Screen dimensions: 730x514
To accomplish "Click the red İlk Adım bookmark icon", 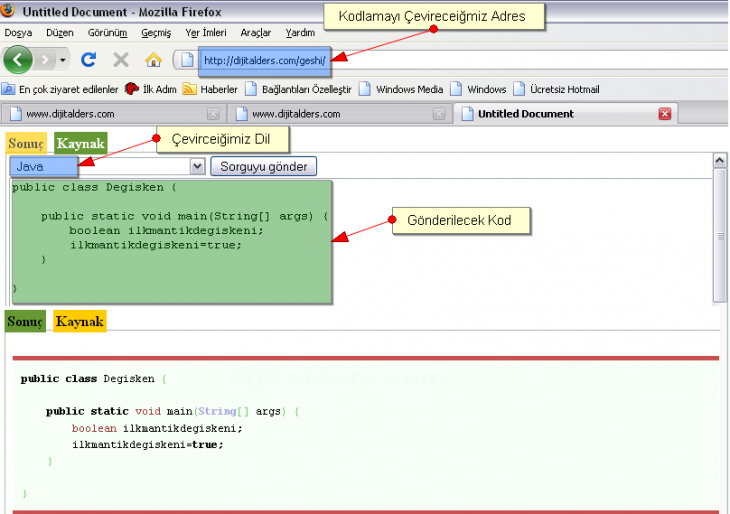I will click(x=132, y=88).
